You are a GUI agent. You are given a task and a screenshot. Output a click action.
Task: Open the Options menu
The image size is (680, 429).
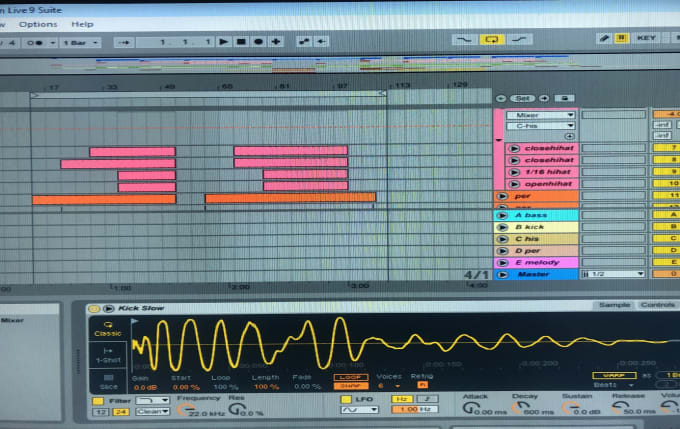[x=38, y=24]
